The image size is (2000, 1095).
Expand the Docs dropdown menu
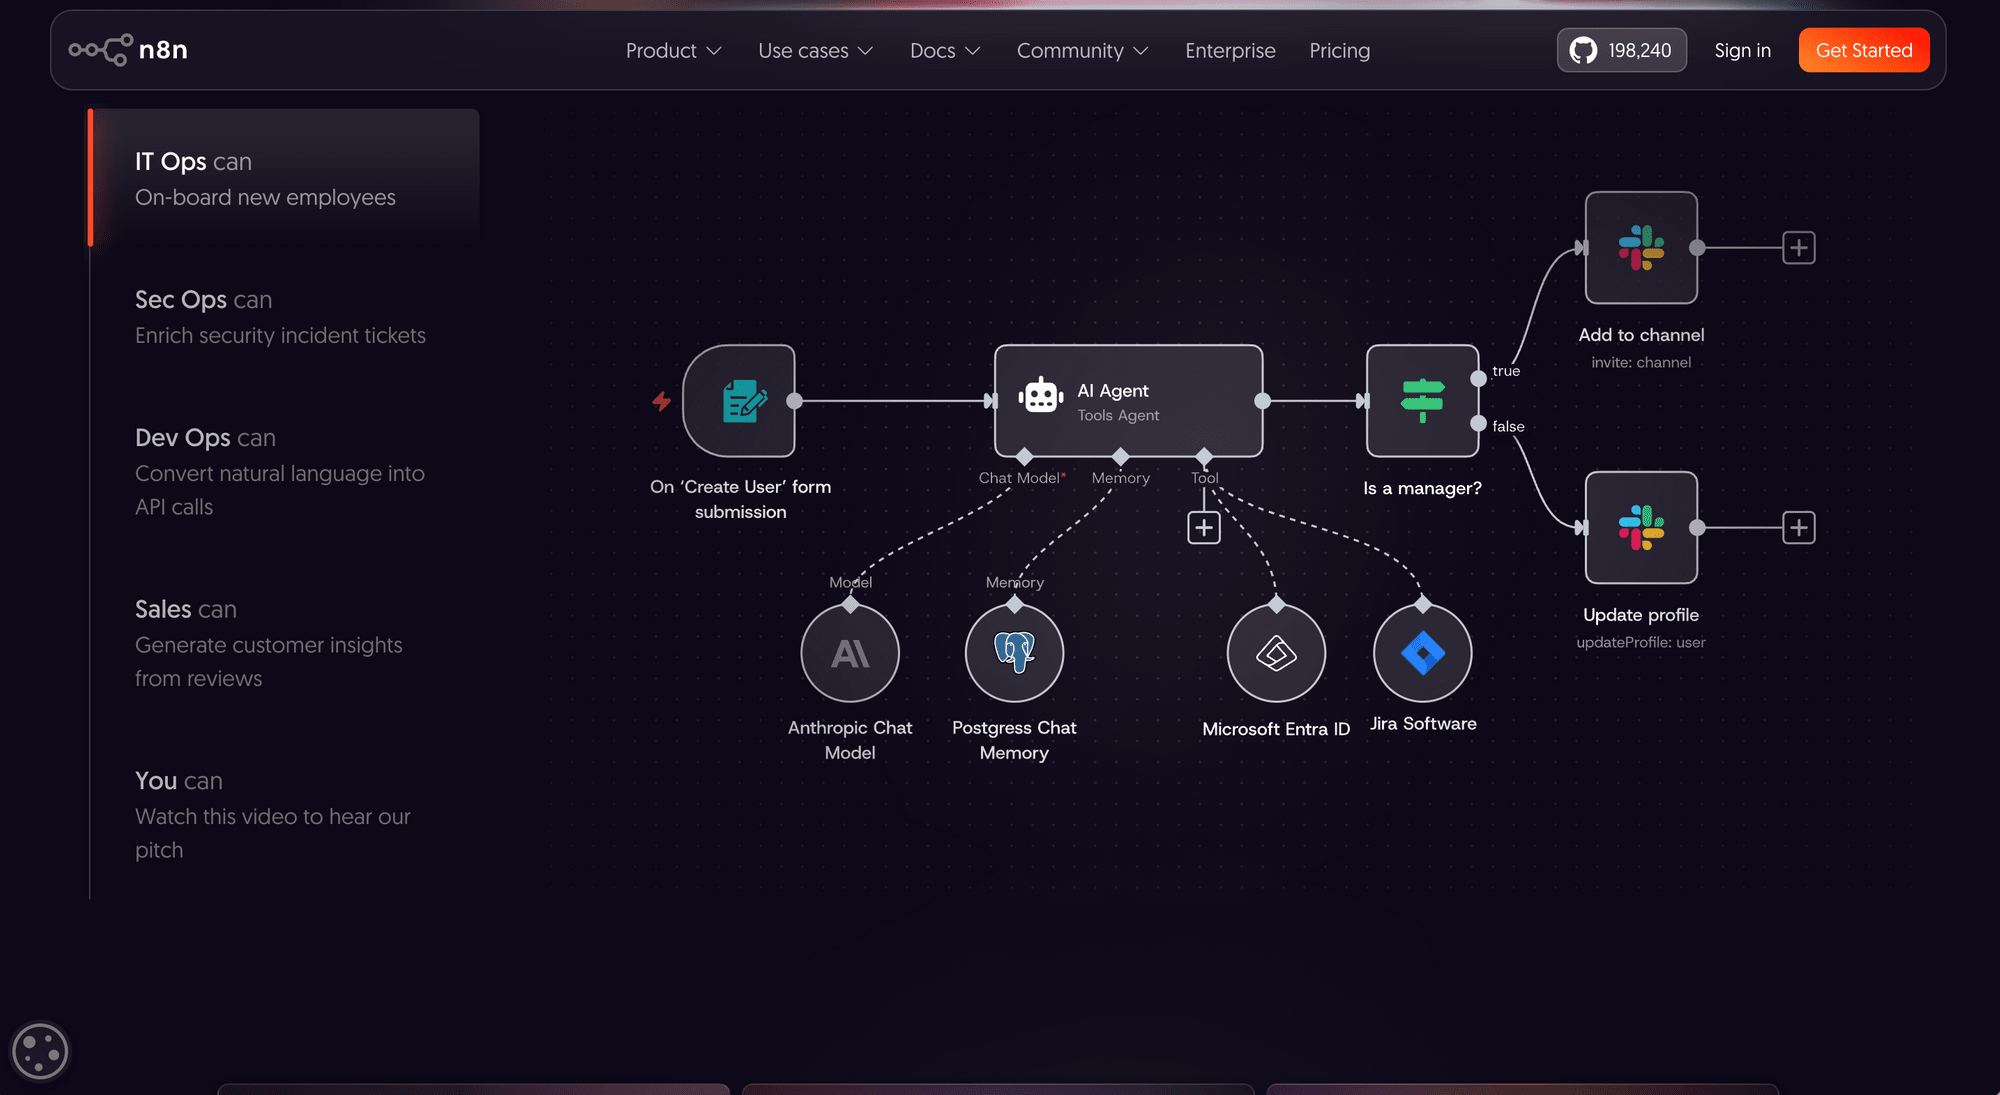click(x=945, y=50)
